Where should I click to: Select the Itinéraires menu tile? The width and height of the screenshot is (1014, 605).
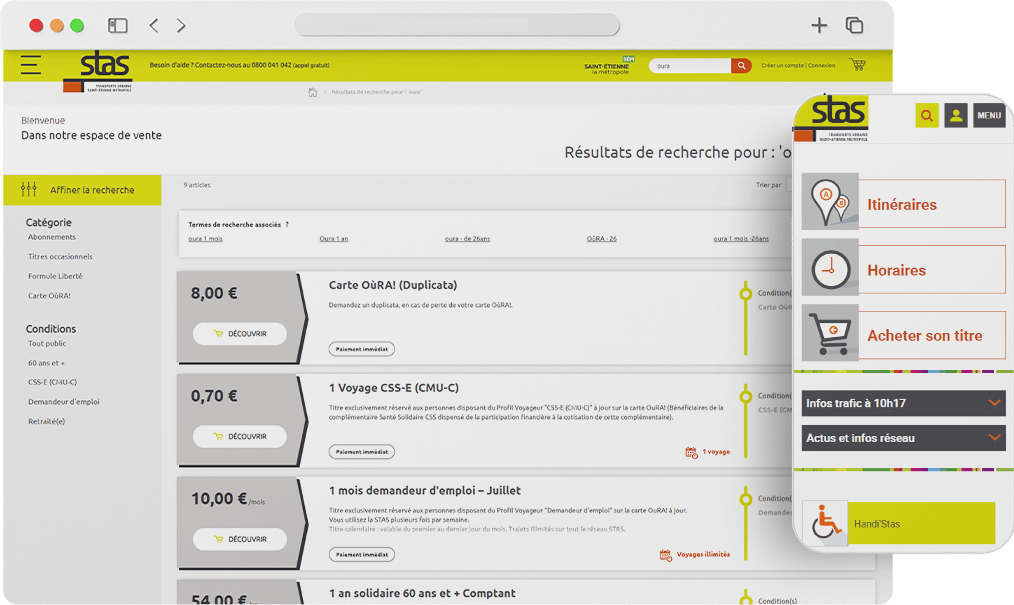coord(903,204)
